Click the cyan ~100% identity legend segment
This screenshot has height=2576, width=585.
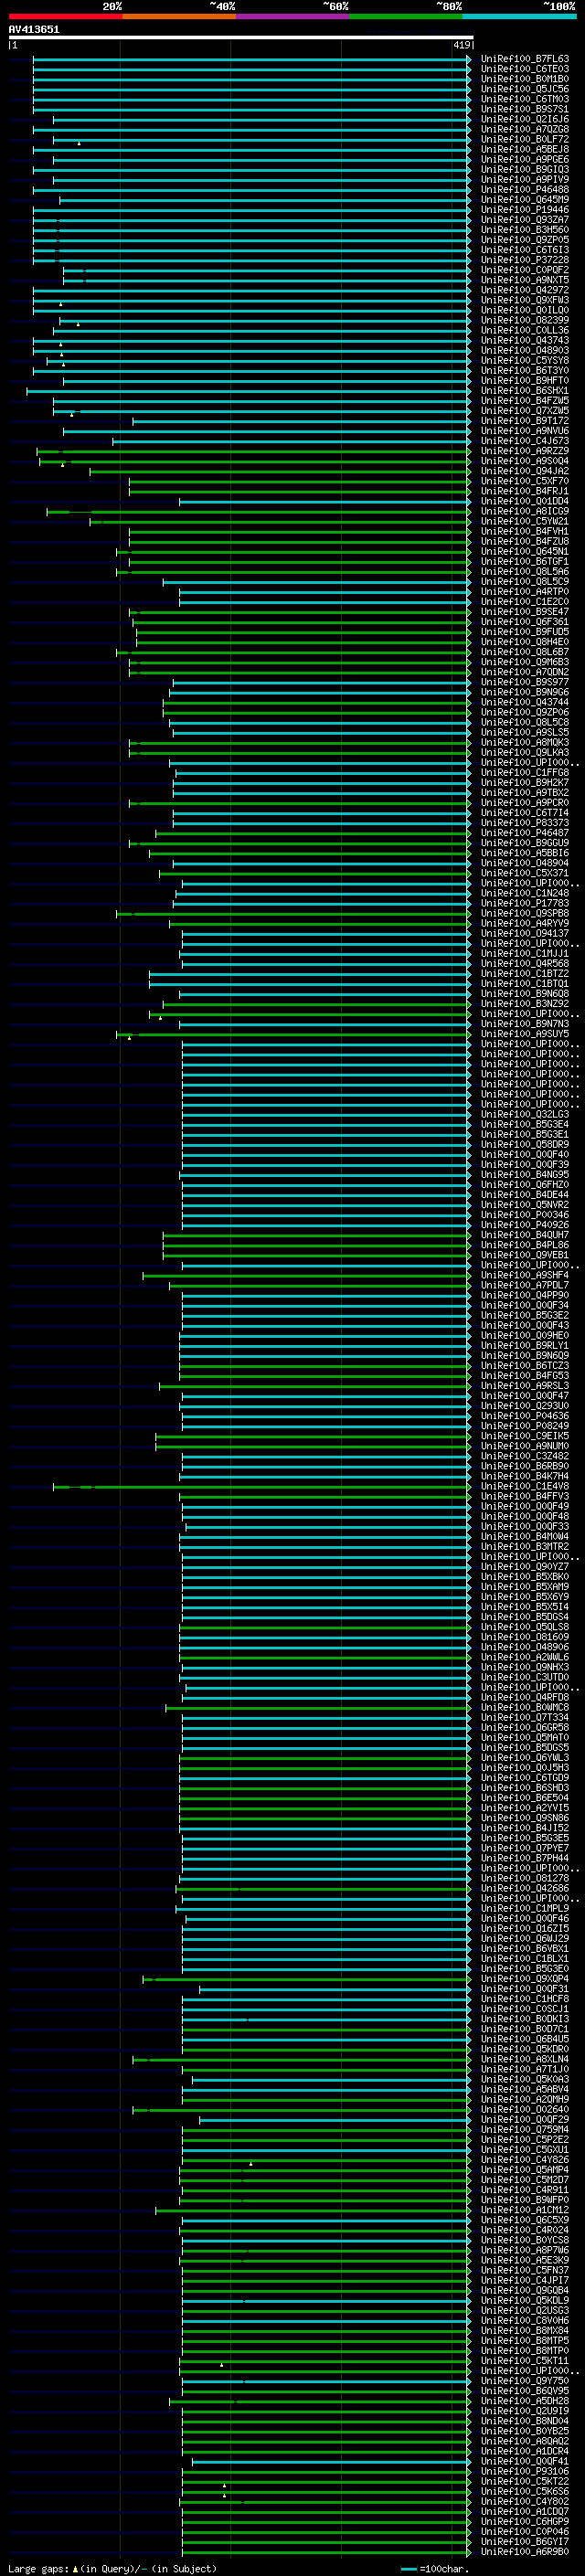[x=519, y=16]
